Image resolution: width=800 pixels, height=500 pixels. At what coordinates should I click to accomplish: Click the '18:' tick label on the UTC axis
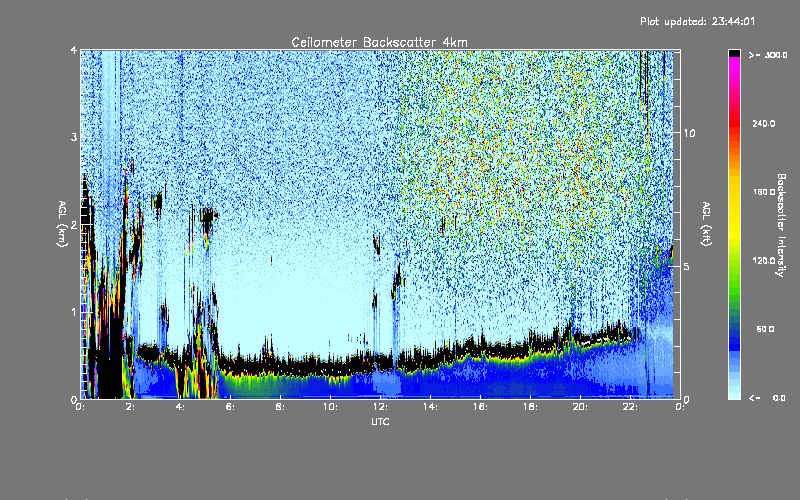[530, 407]
